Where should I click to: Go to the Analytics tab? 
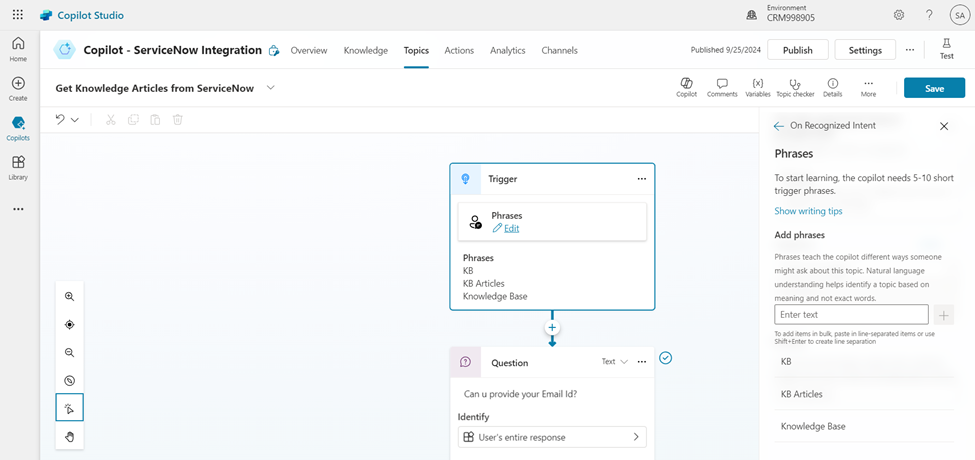pyautogui.click(x=507, y=50)
